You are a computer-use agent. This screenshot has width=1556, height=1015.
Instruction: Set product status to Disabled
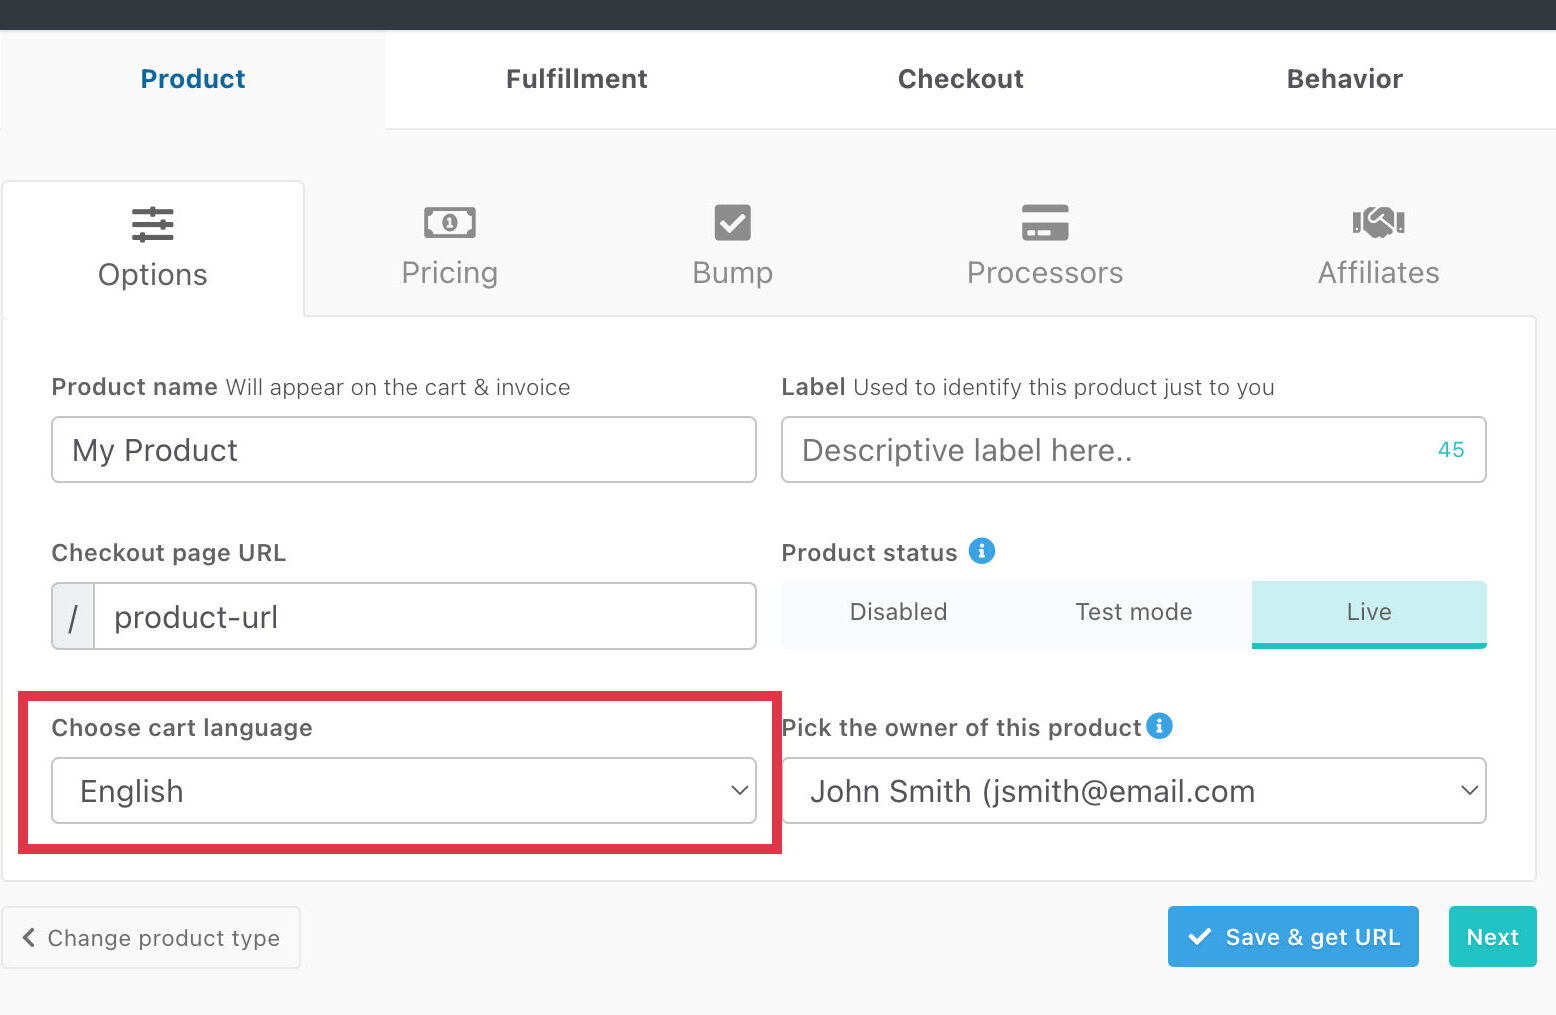[x=898, y=613]
